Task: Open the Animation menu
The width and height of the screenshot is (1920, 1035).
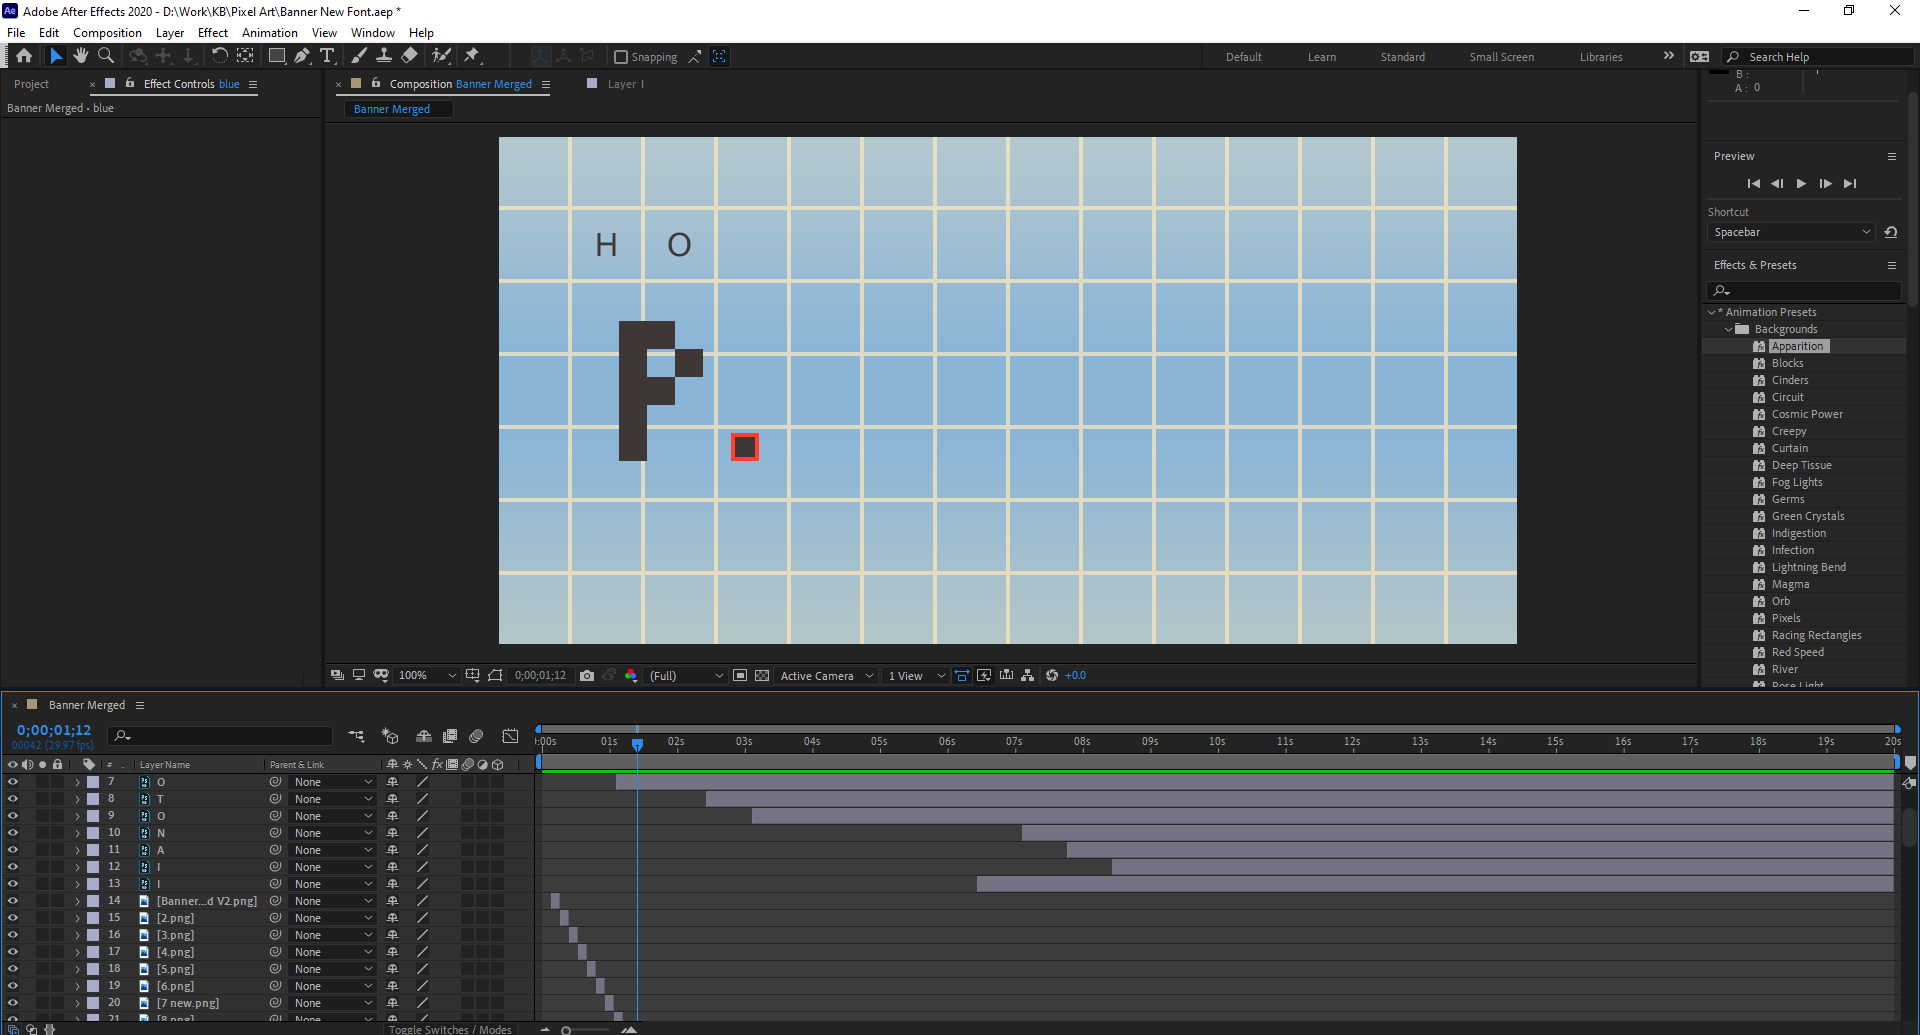Action: coord(269,33)
